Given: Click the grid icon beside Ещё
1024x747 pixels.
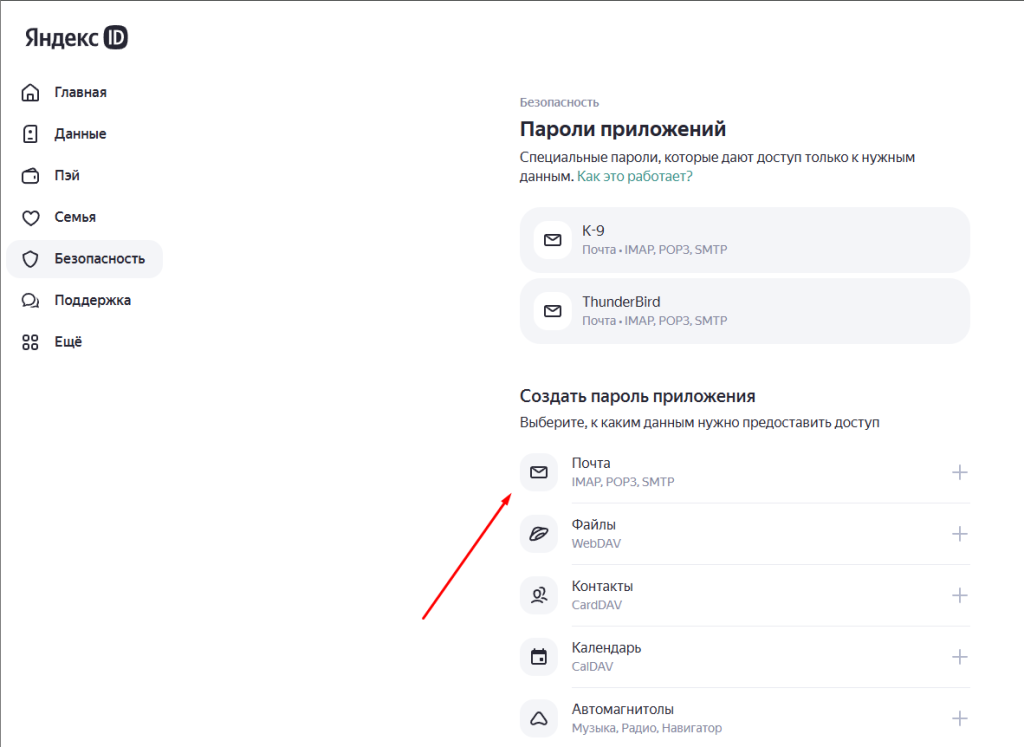Looking at the screenshot, I should [30, 342].
